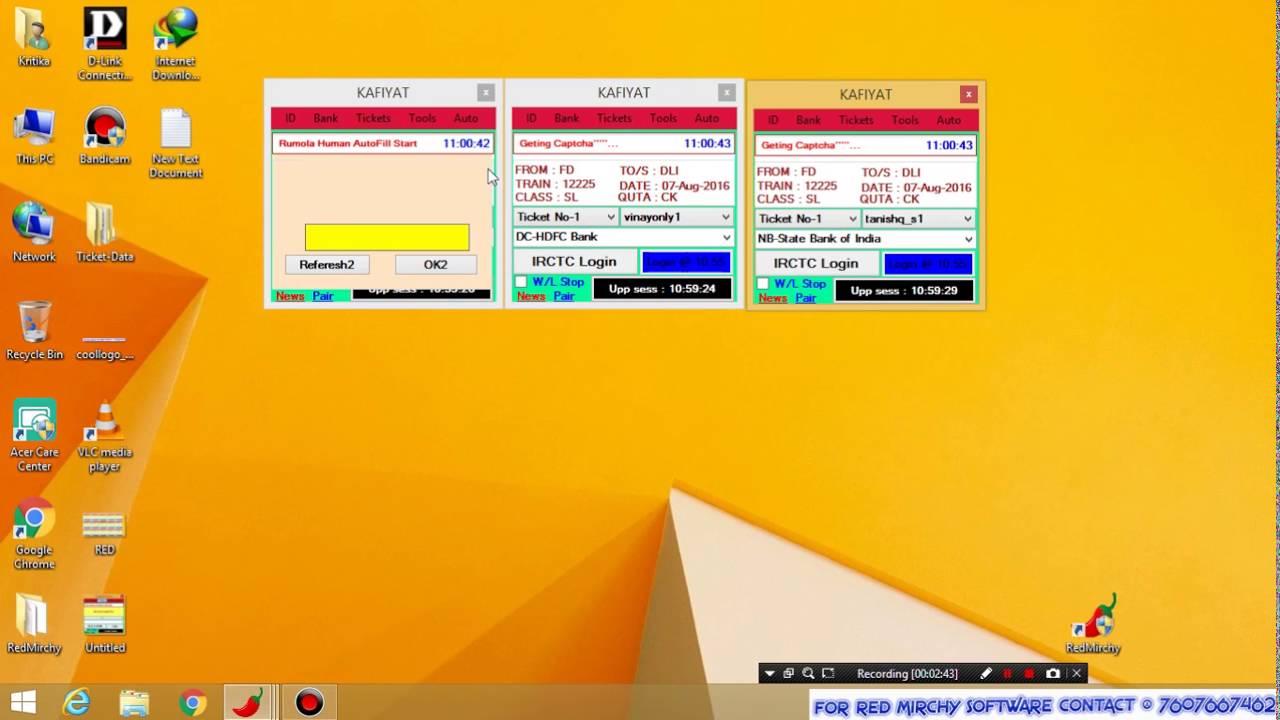Launch the Internet Download Manager shortcut
This screenshot has width=1280, height=720.
175,45
